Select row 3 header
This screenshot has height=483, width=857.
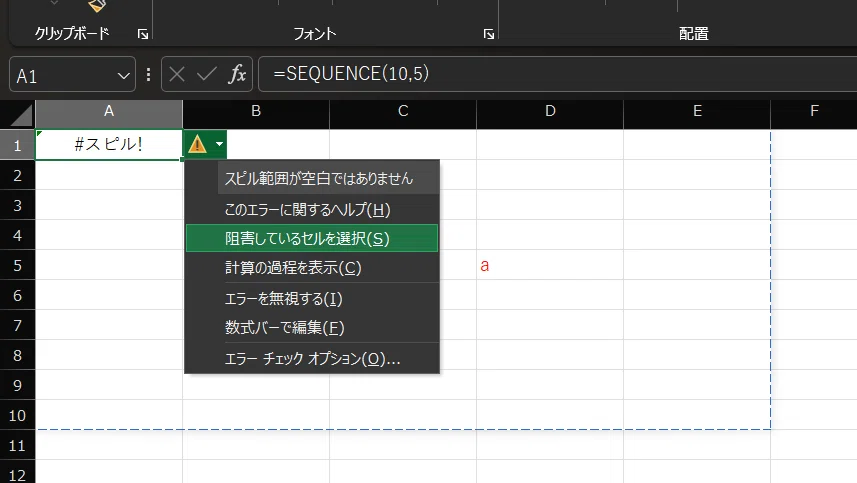17,205
